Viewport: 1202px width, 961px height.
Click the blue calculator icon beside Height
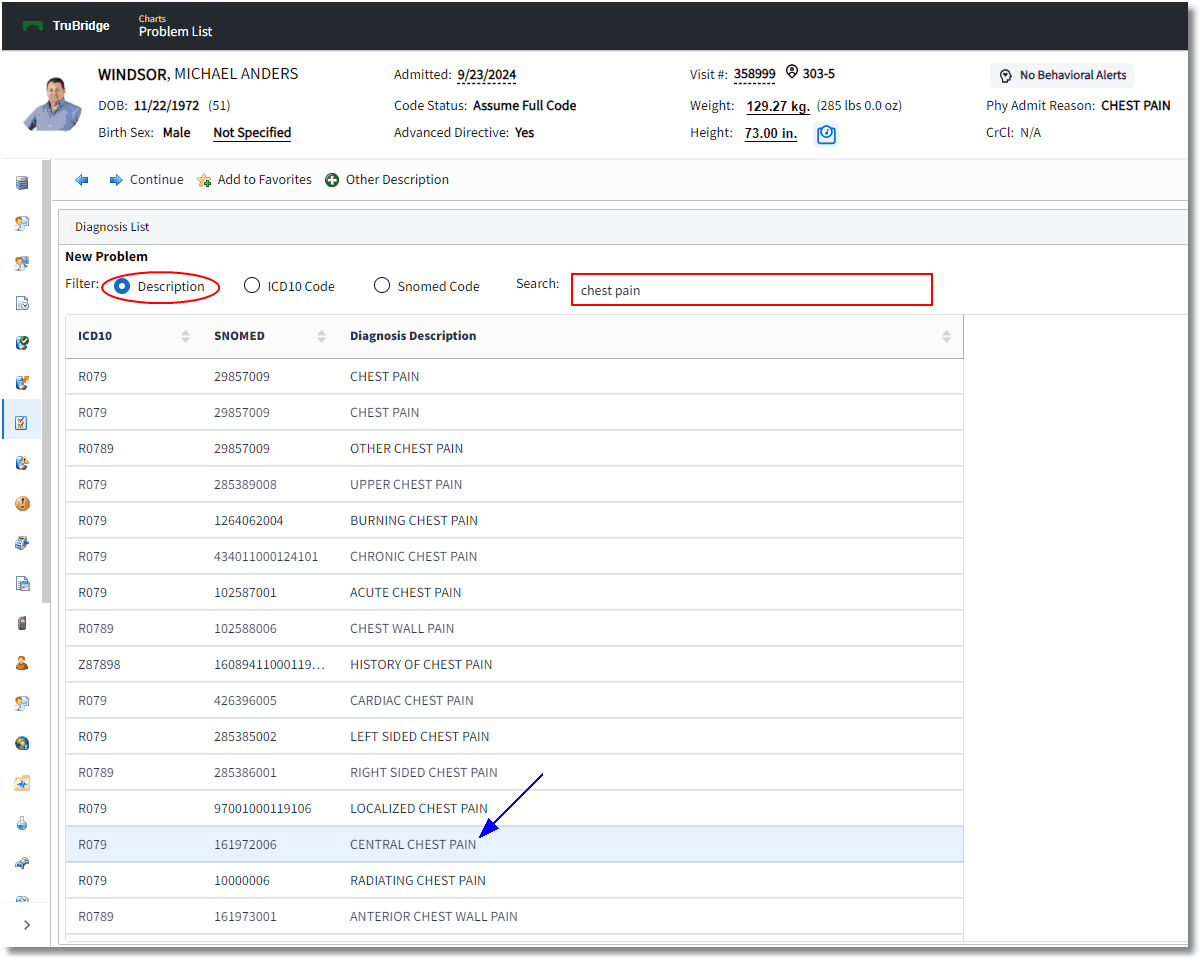826,134
